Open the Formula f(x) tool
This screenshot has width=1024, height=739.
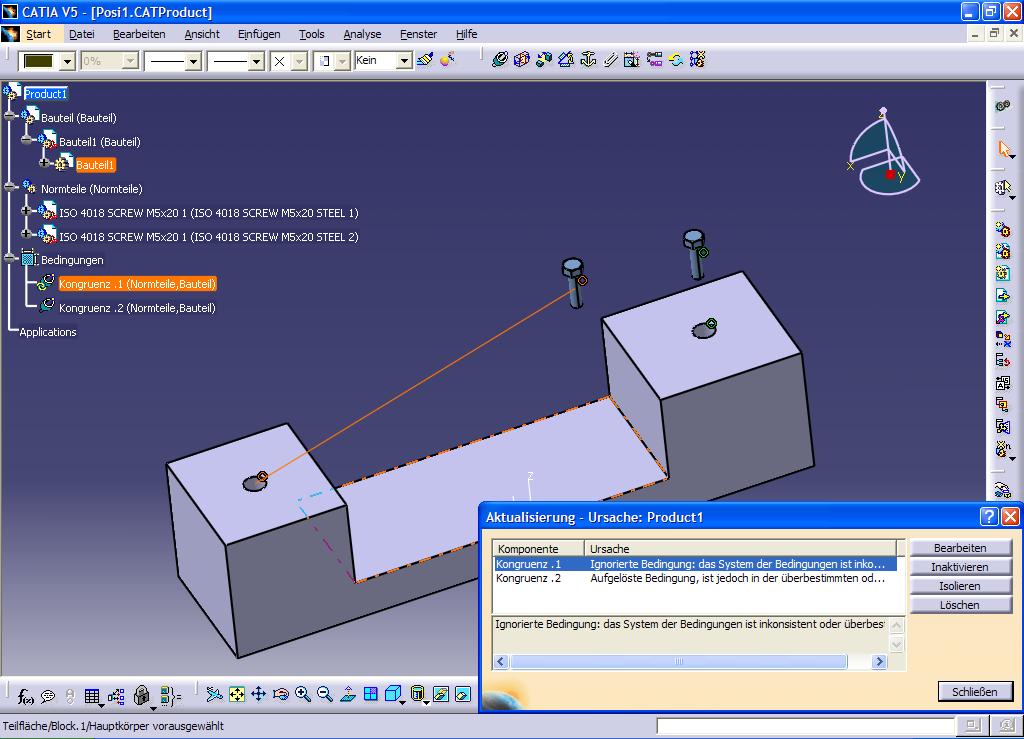tap(25, 696)
